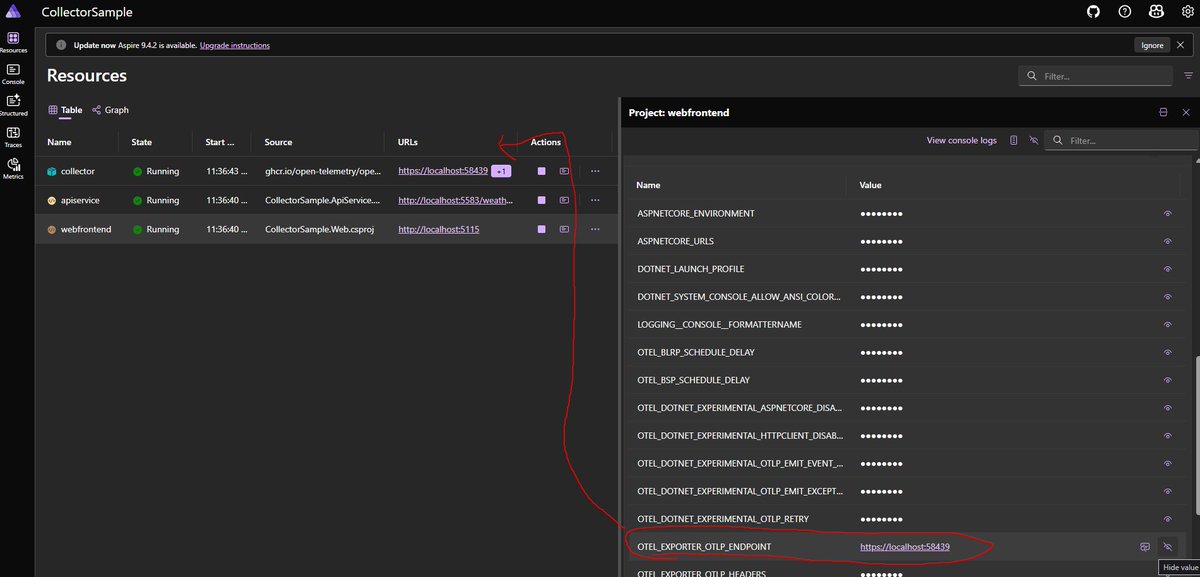Screen dimensions: 1200x577
Task: Stop the webfrontend resource
Action: 541,229
